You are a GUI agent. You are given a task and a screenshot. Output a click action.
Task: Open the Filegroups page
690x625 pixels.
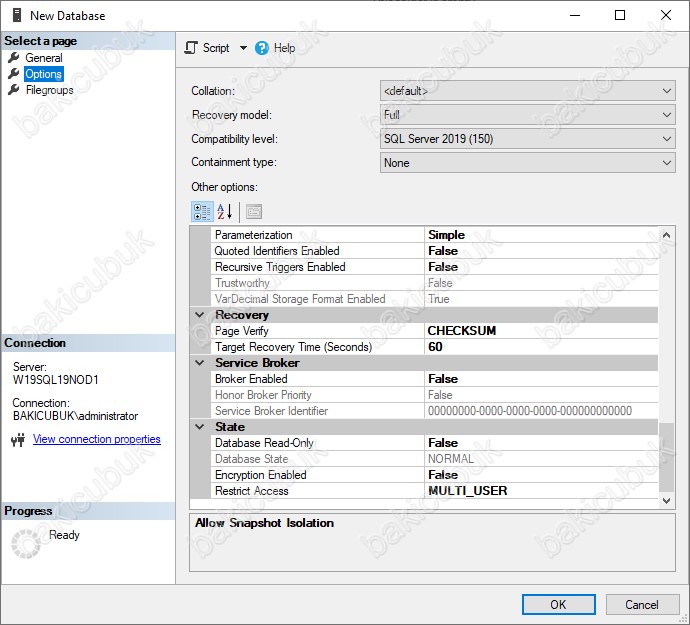[49, 90]
